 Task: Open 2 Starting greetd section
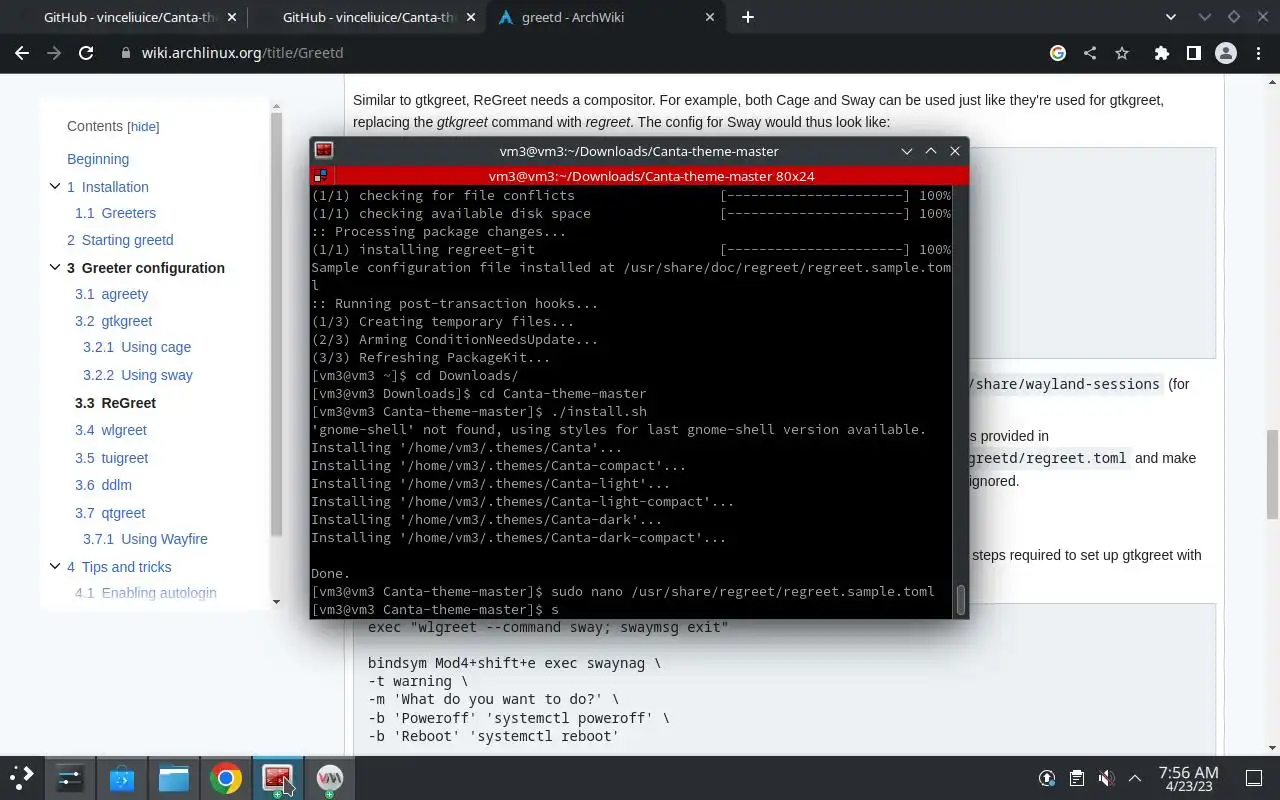(x=120, y=240)
